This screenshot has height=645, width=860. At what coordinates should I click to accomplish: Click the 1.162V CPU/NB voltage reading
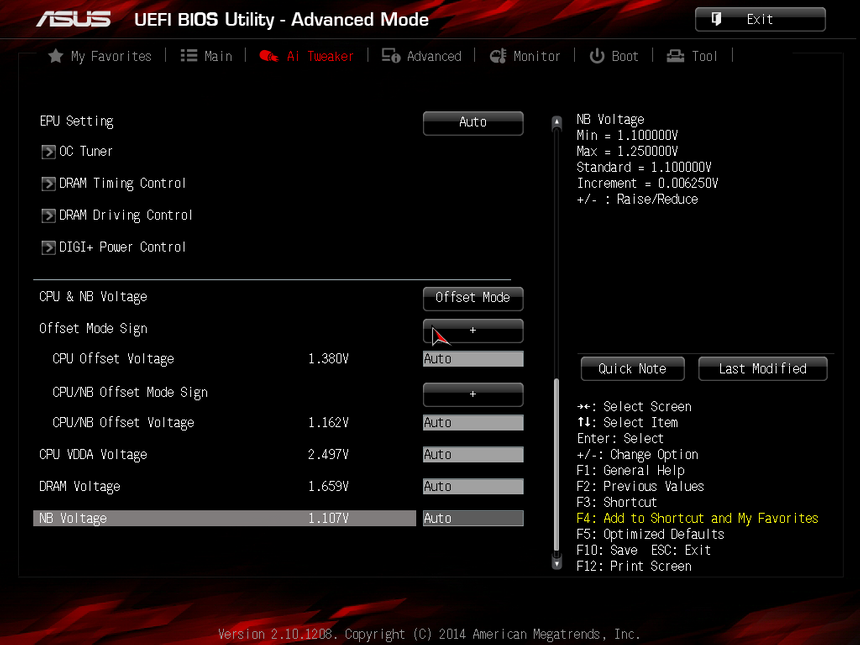328,422
